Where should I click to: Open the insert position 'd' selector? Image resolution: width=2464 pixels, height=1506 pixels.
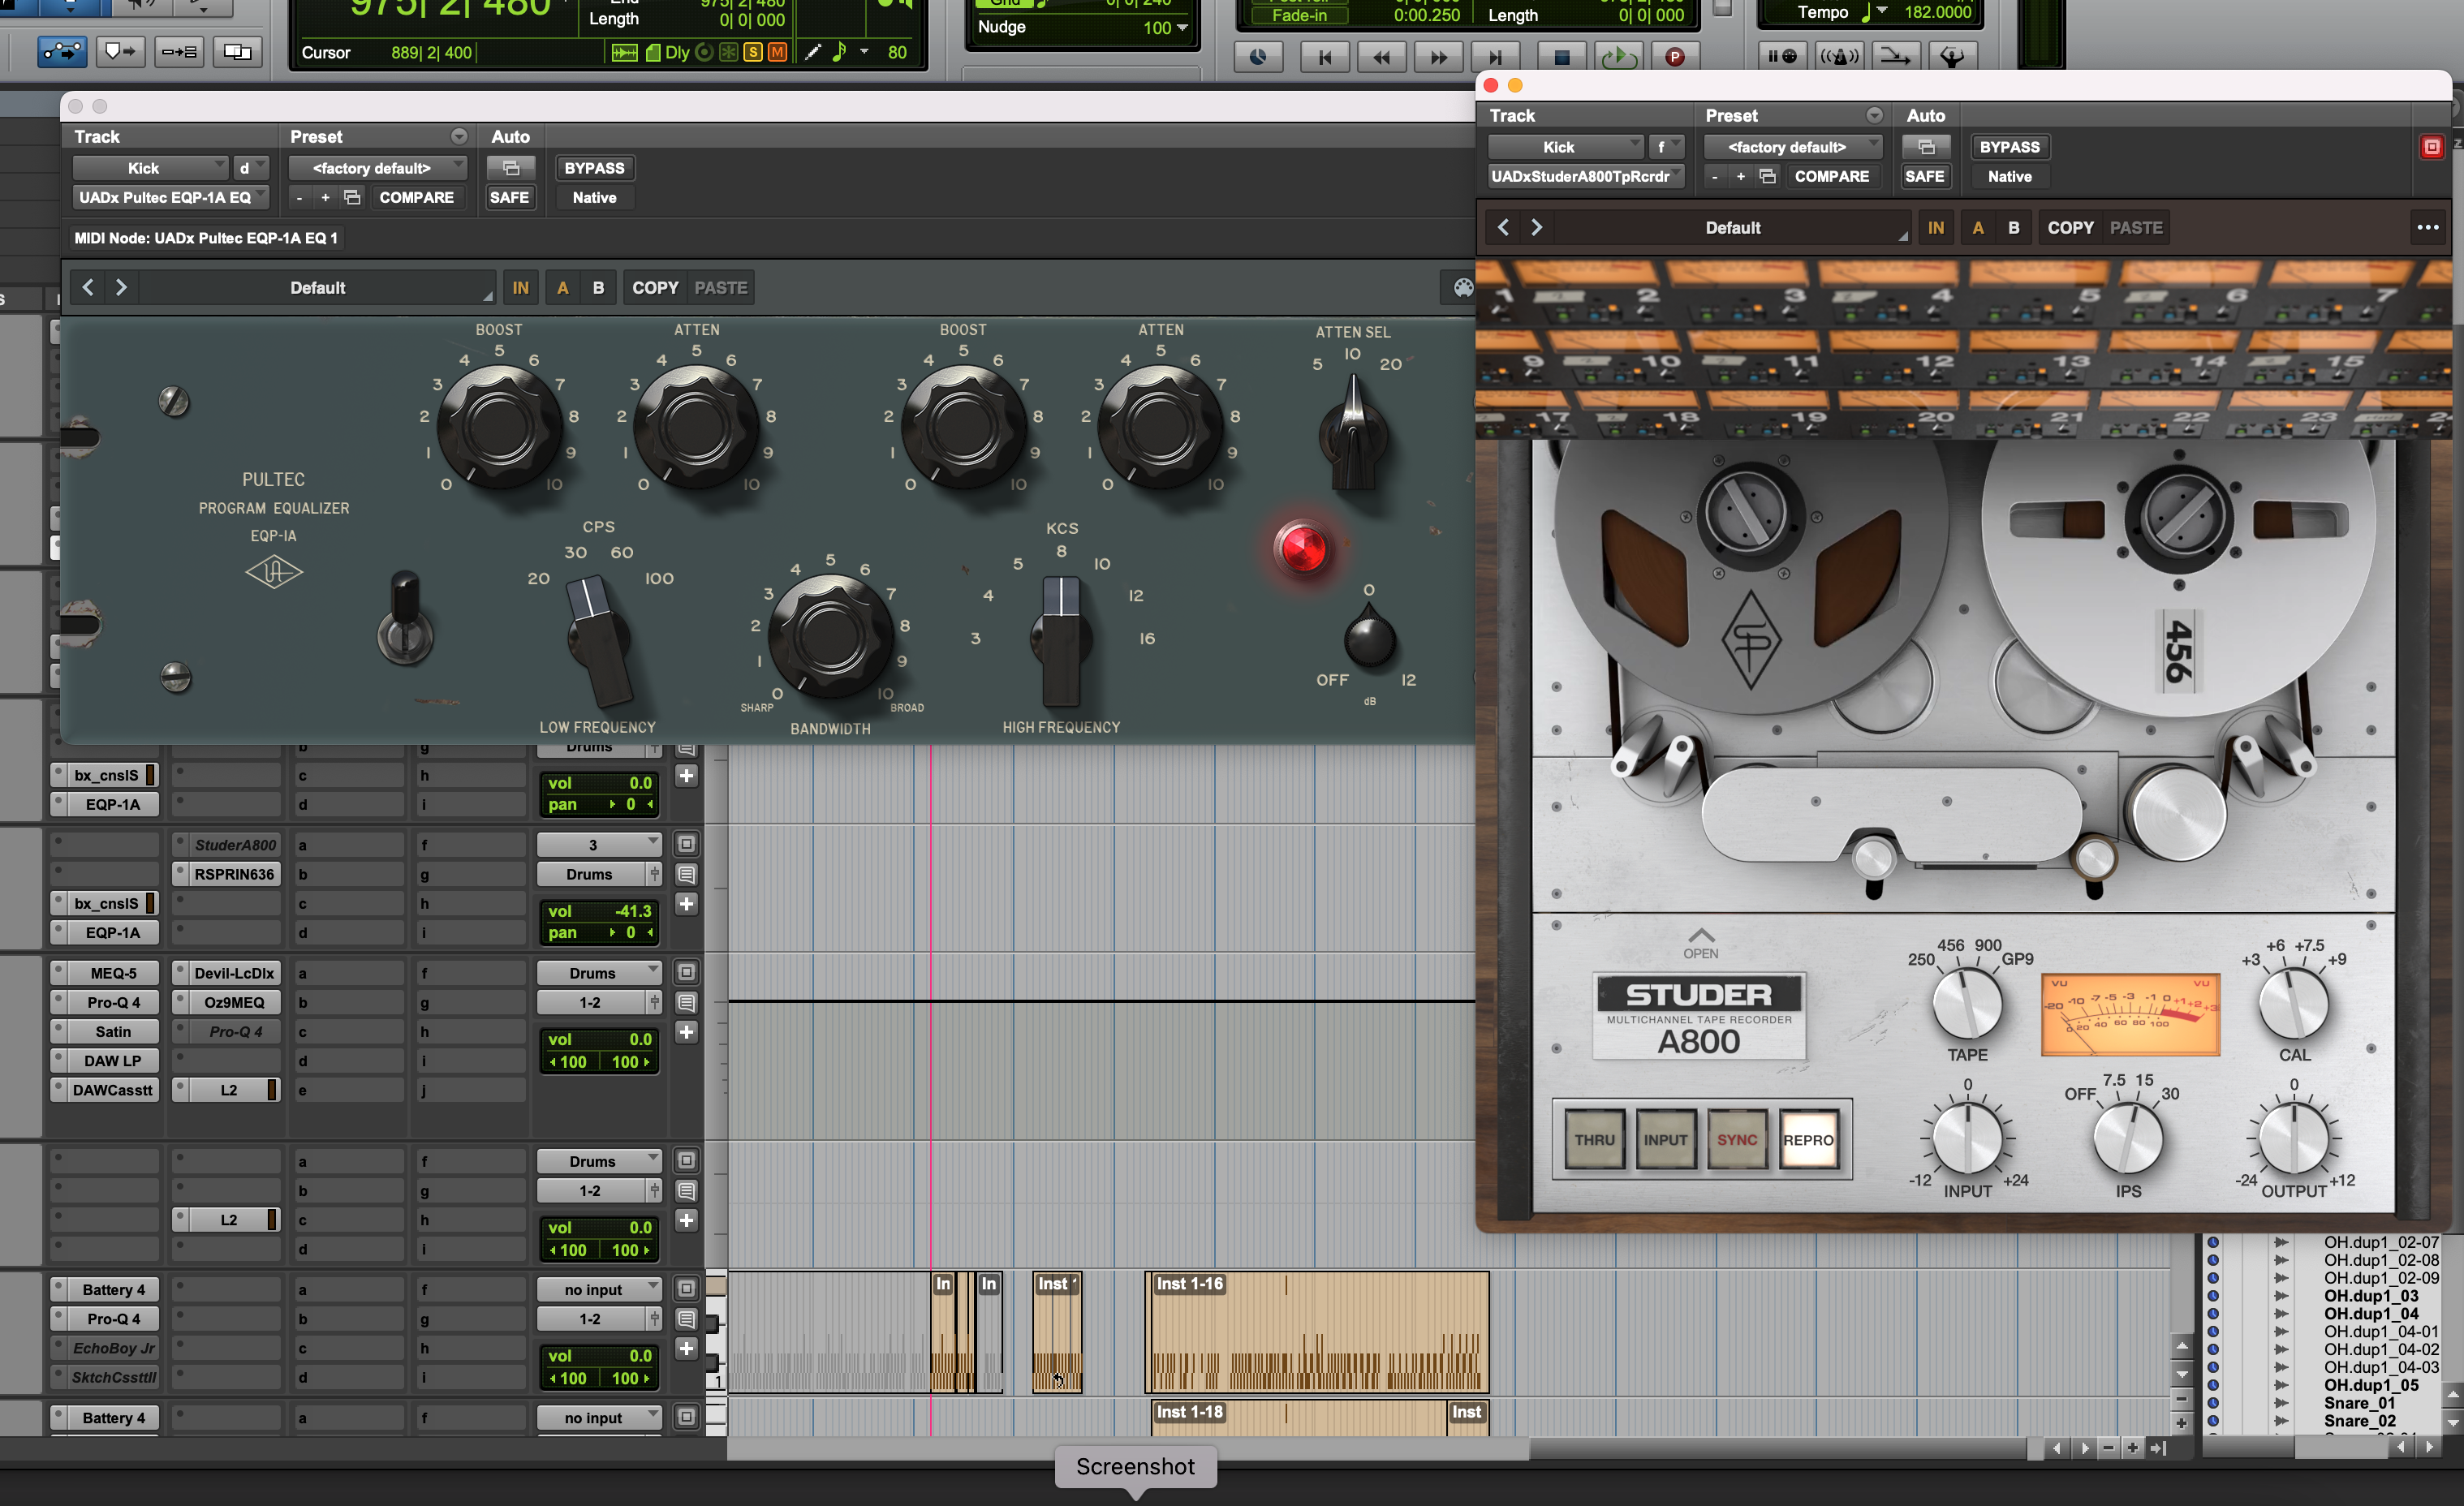(x=251, y=168)
